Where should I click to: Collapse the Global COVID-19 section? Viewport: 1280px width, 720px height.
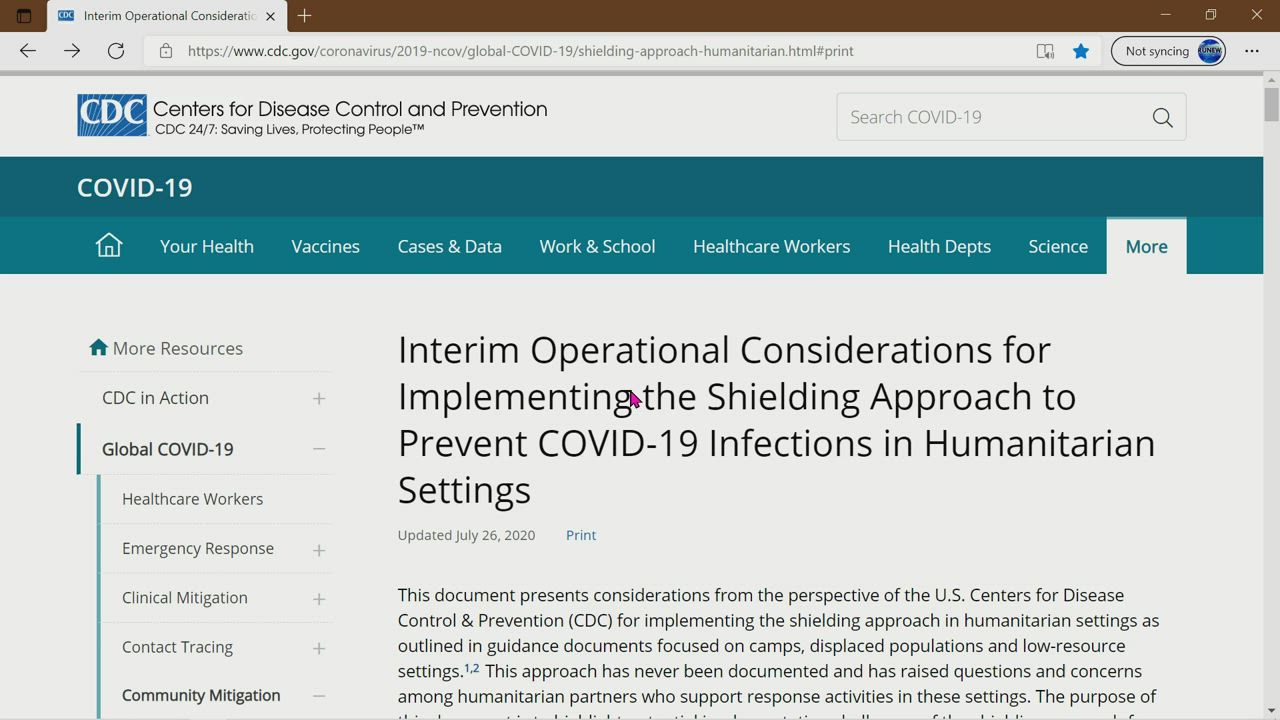pyautogui.click(x=319, y=449)
